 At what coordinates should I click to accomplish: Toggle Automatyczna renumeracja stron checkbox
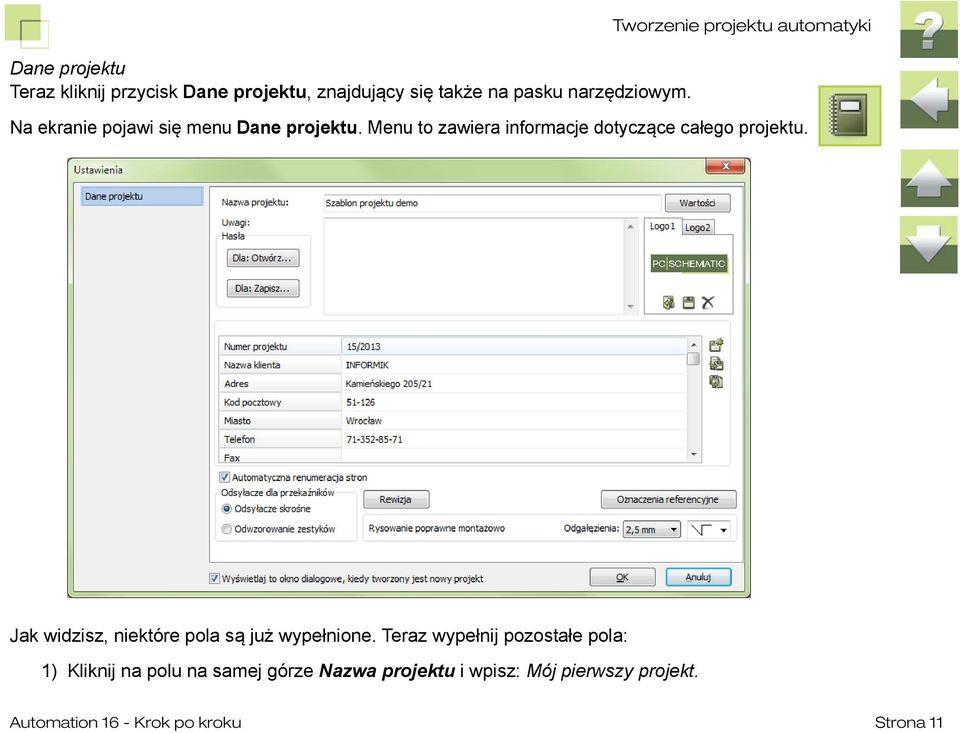pos(225,477)
